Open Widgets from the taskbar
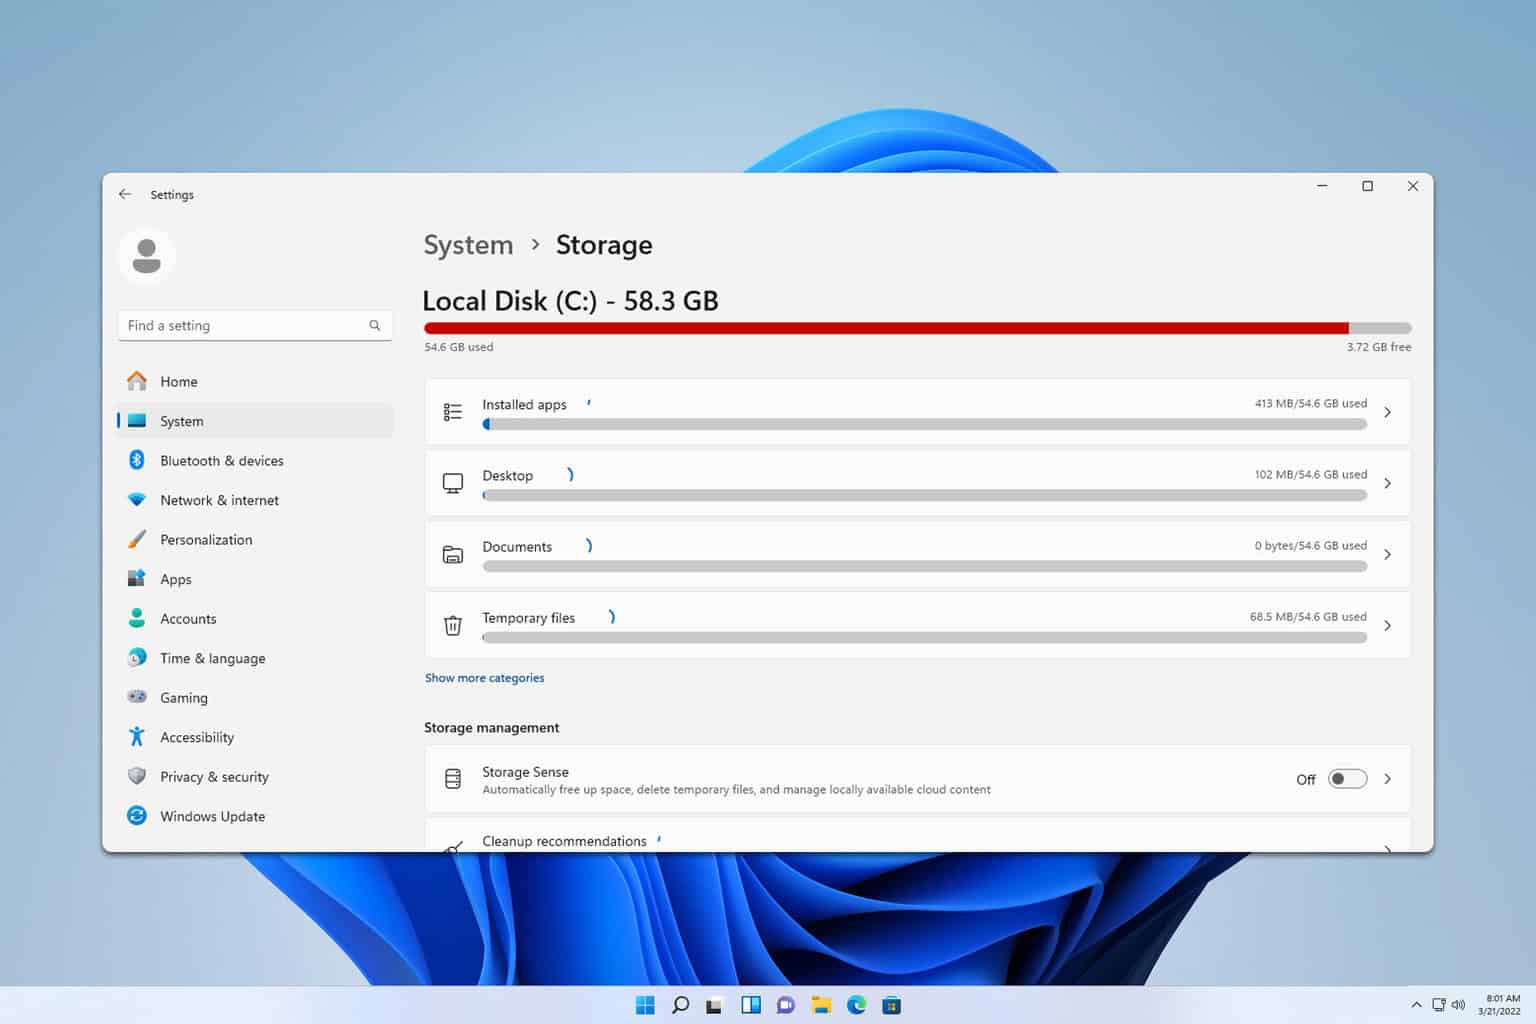 (x=750, y=1005)
